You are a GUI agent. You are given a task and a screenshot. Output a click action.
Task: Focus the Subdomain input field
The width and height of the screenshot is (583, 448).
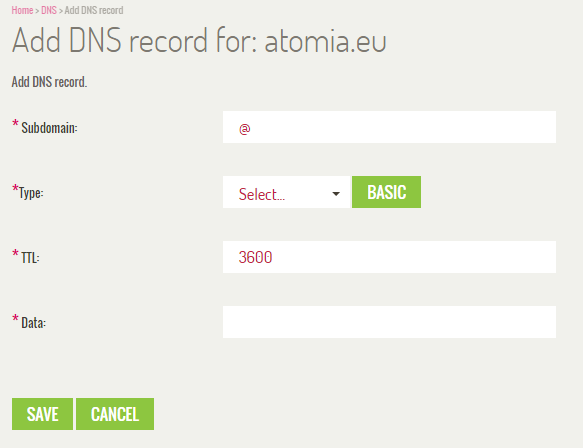[389, 127]
